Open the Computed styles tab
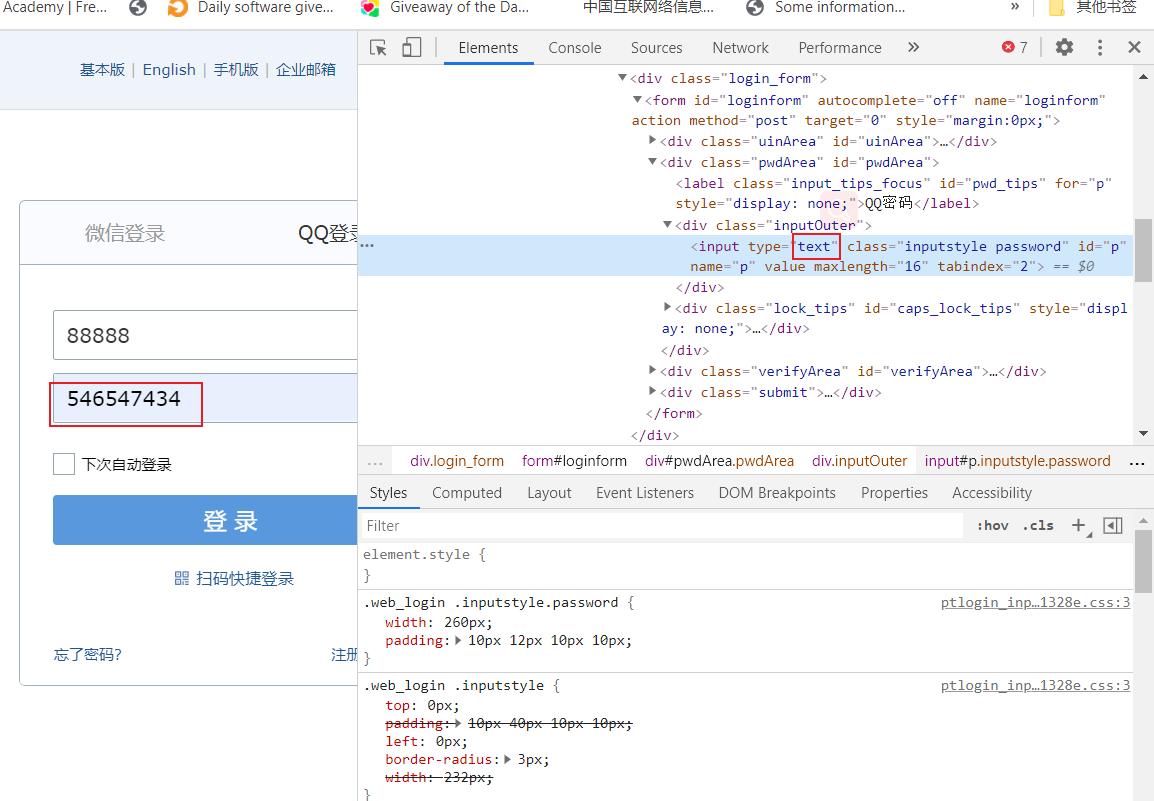This screenshot has height=801, width=1154. coord(467,492)
